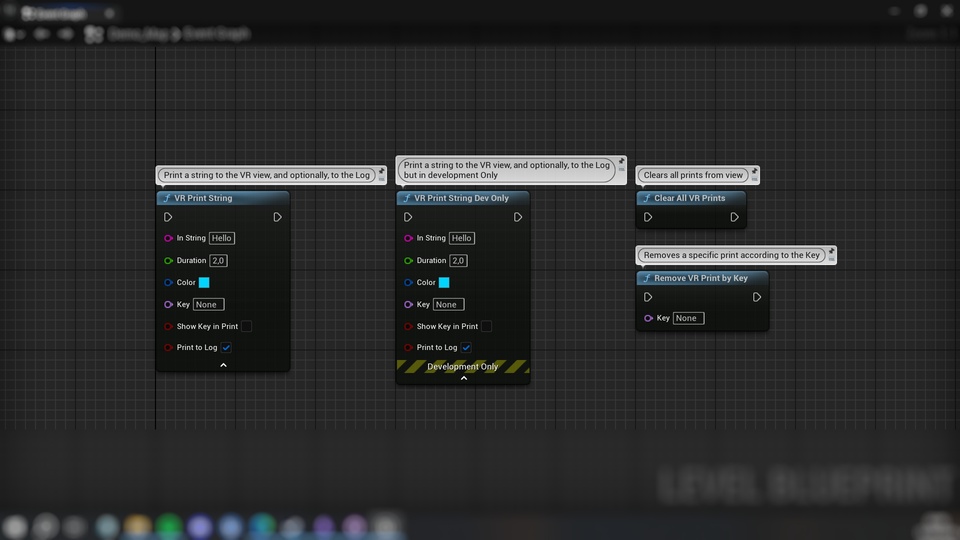Select the VR Print String node title

[203, 198]
